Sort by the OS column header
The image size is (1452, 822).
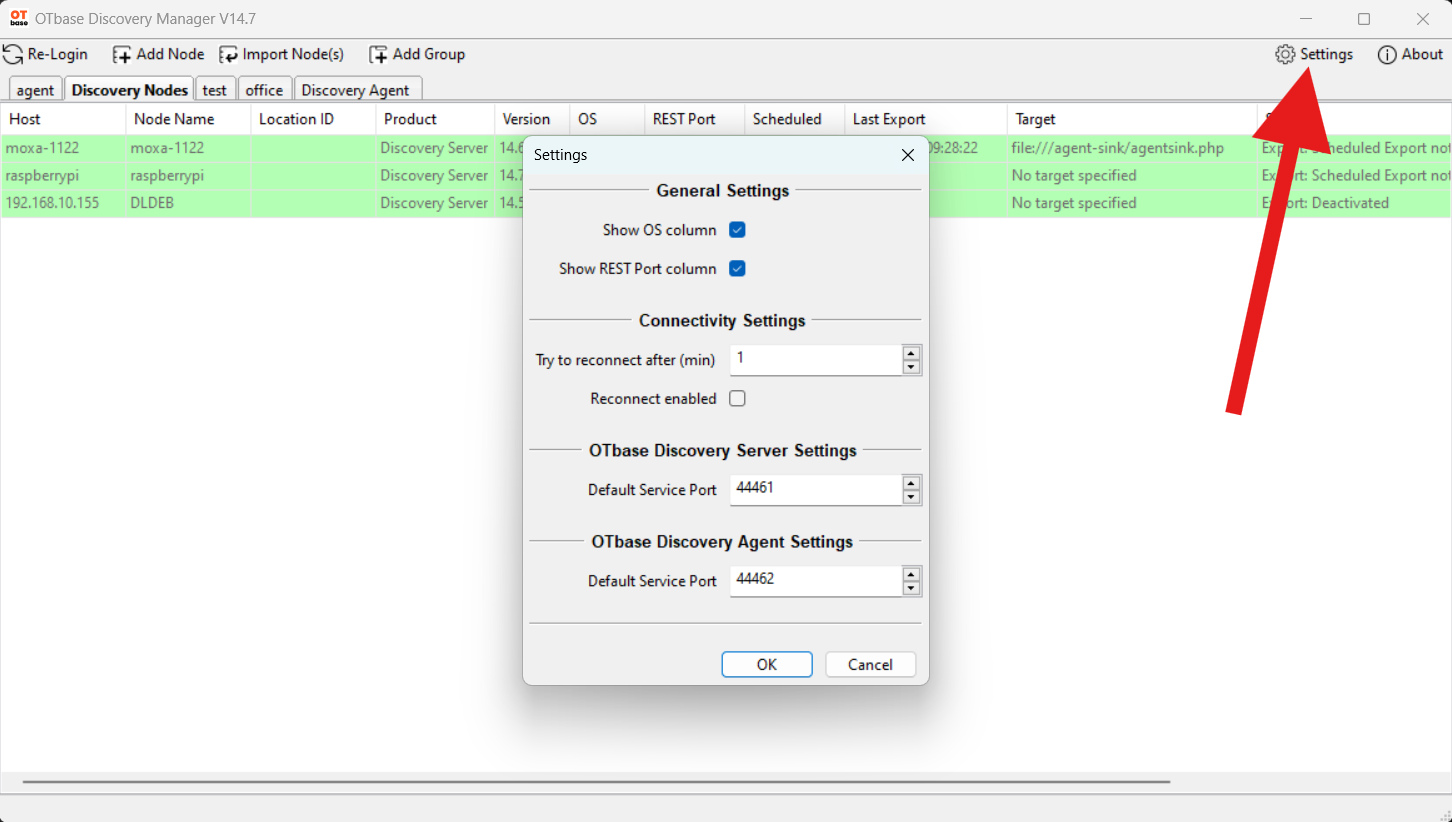(x=607, y=119)
